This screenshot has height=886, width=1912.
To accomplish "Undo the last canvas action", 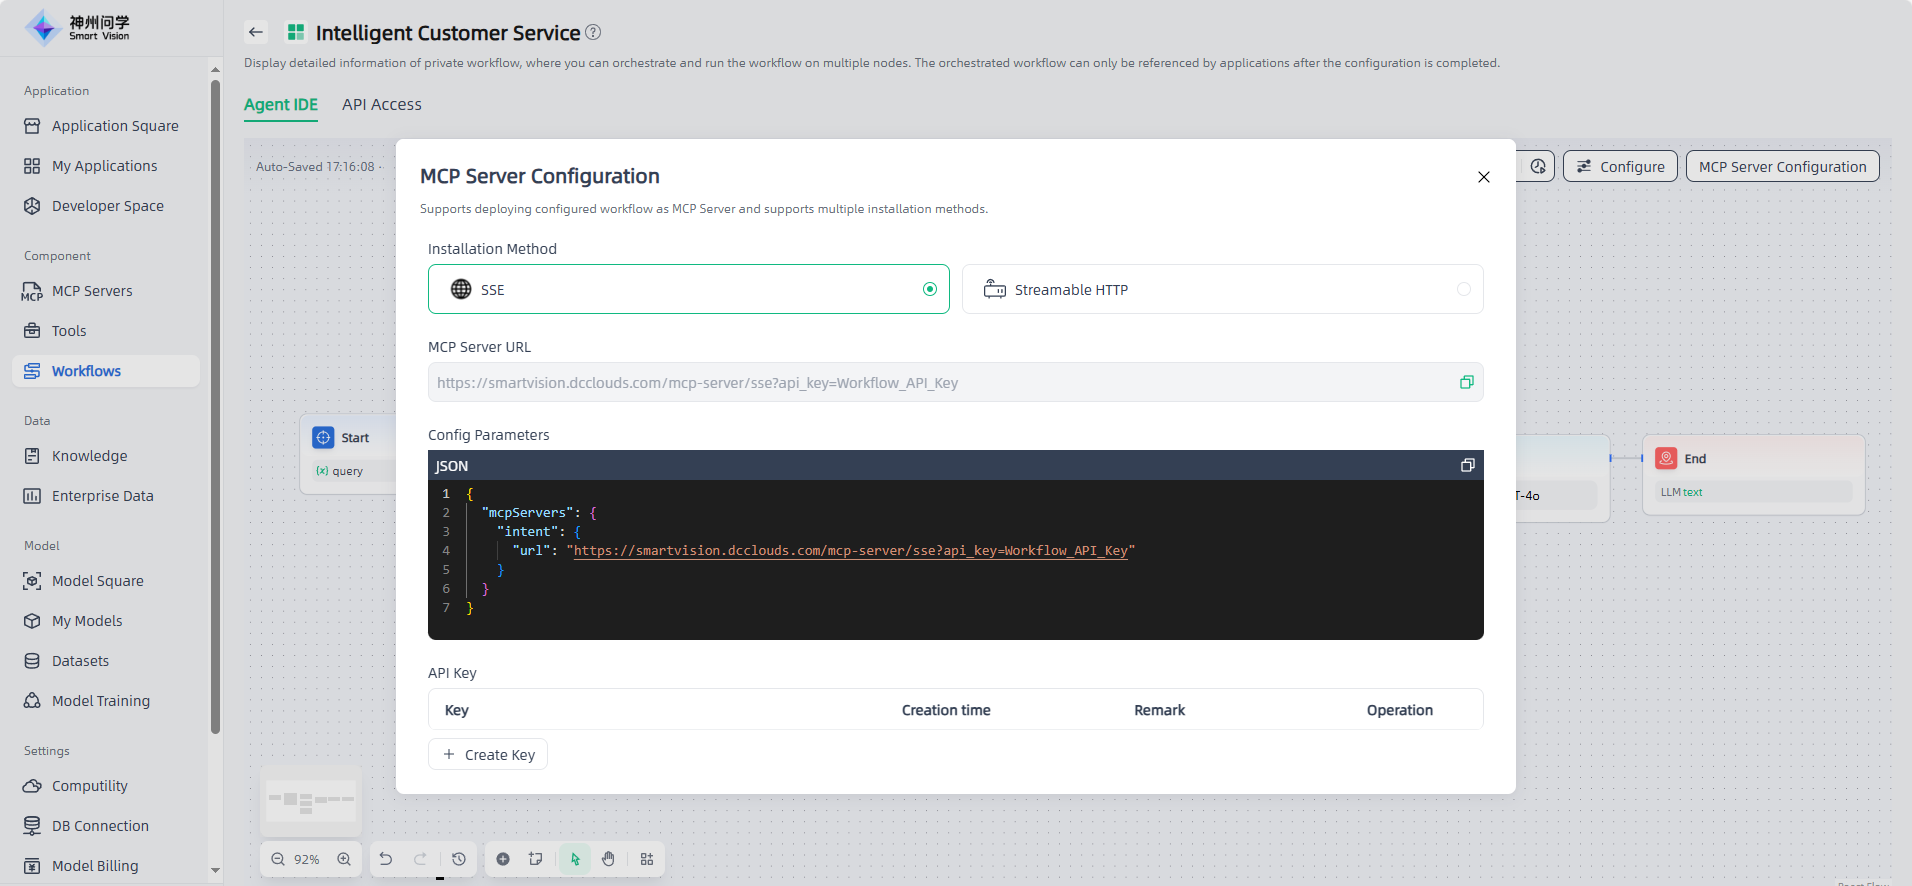I will 386,859.
